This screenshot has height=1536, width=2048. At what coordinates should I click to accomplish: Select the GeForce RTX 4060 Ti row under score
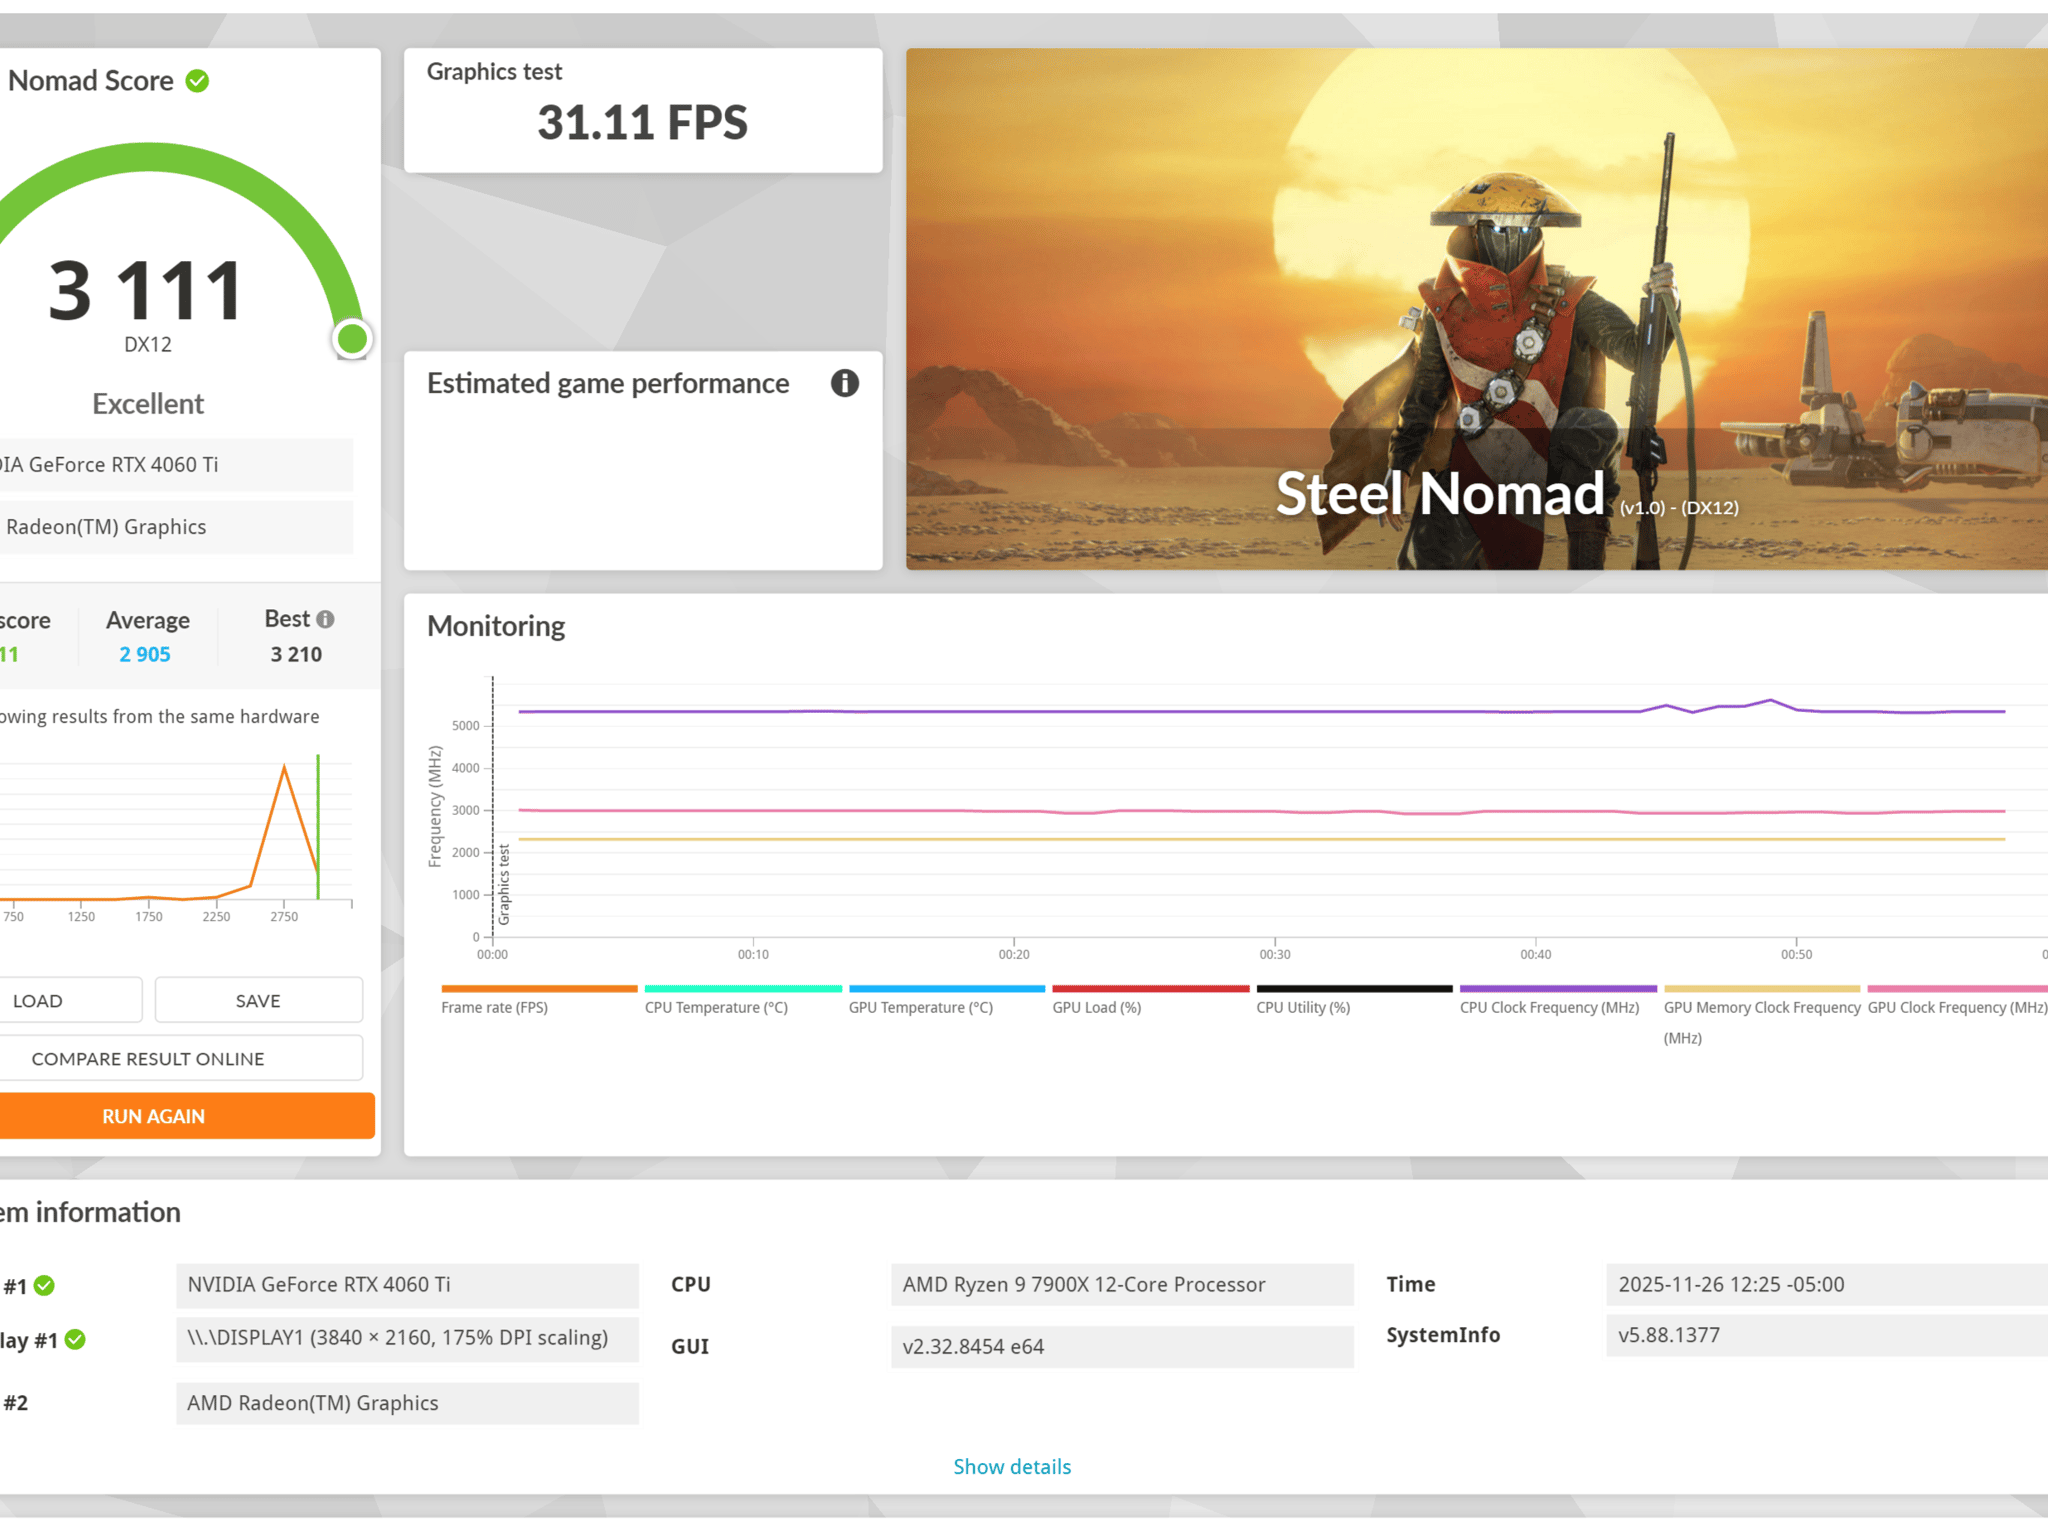176,464
